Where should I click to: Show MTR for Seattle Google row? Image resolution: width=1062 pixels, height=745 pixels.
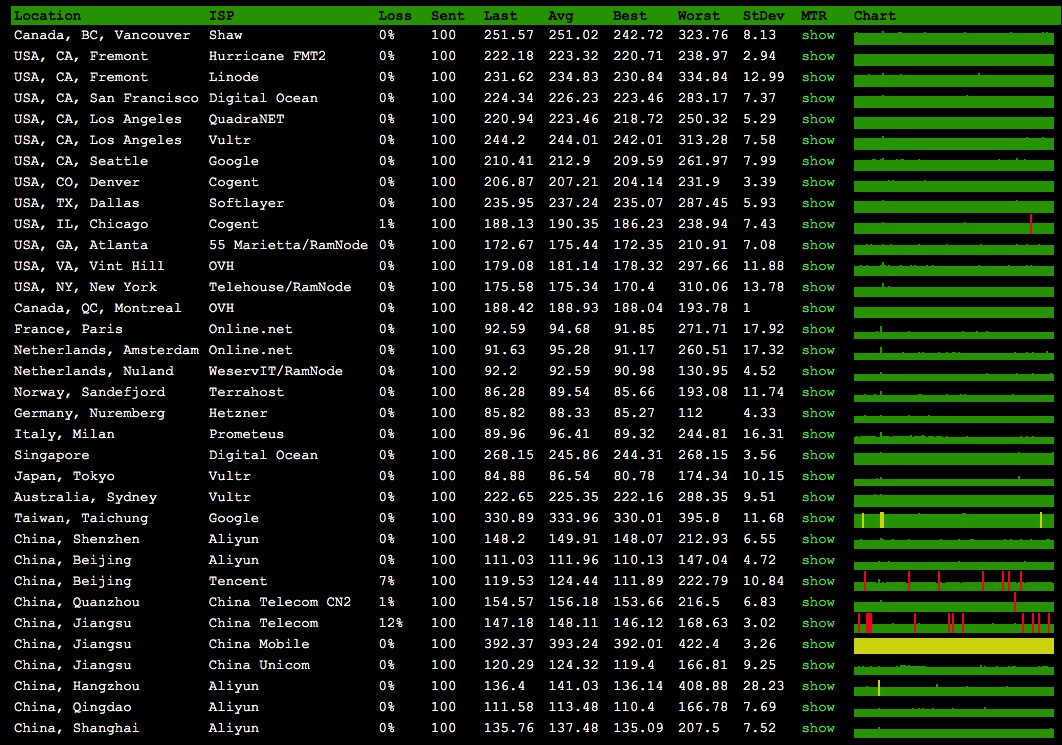tap(818, 161)
